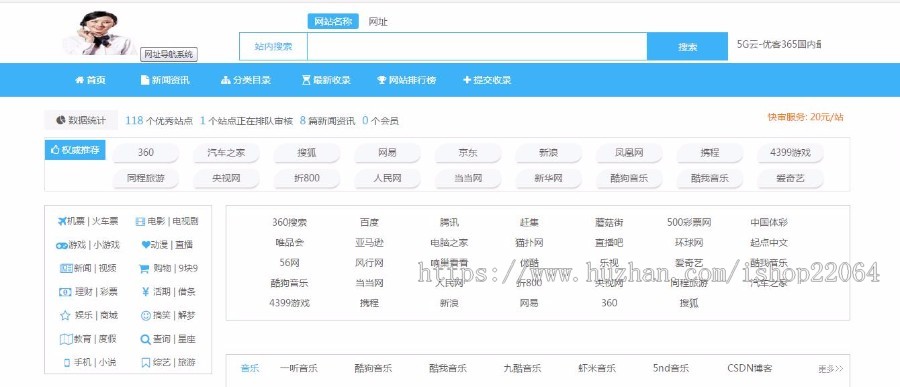Click the 音乐 category label
Screen dimensions: 900x387
(x=250, y=368)
